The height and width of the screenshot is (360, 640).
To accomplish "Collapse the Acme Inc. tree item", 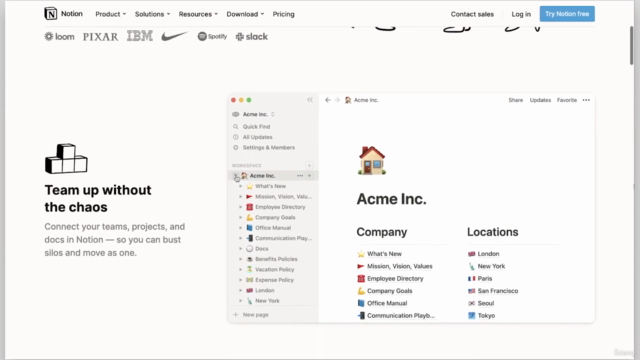I will point(236,176).
